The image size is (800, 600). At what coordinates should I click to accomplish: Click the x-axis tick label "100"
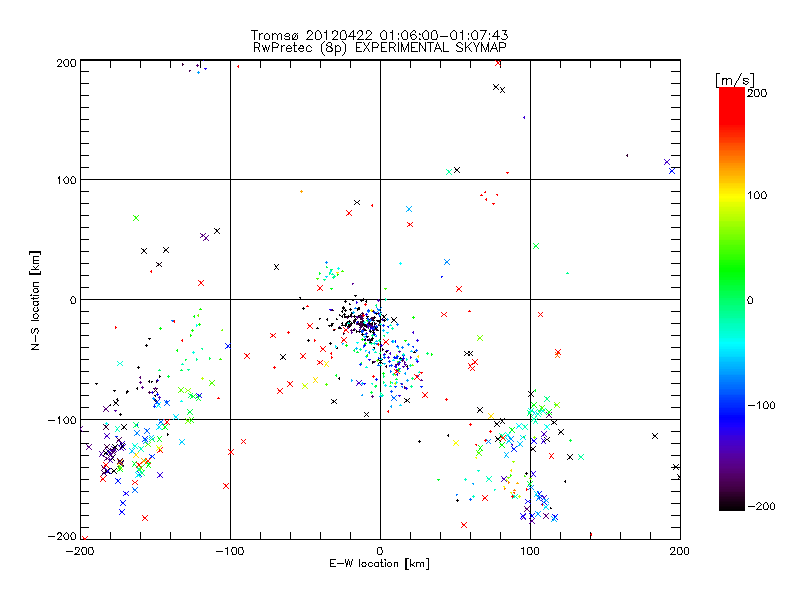point(530,552)
